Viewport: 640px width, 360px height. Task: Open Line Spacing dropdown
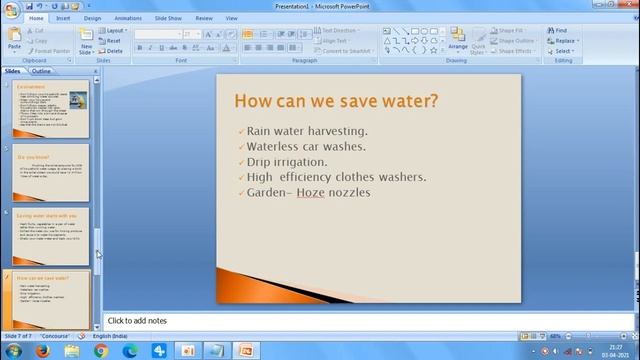304,34
